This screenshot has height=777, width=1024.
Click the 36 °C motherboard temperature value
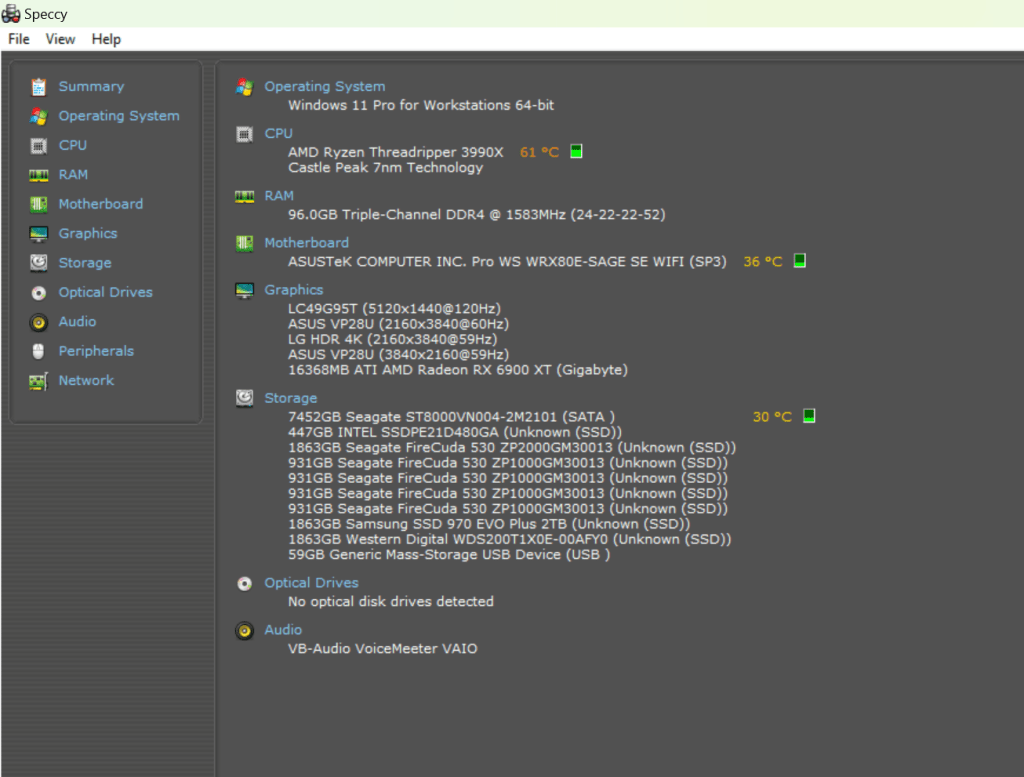click(763, 261)
